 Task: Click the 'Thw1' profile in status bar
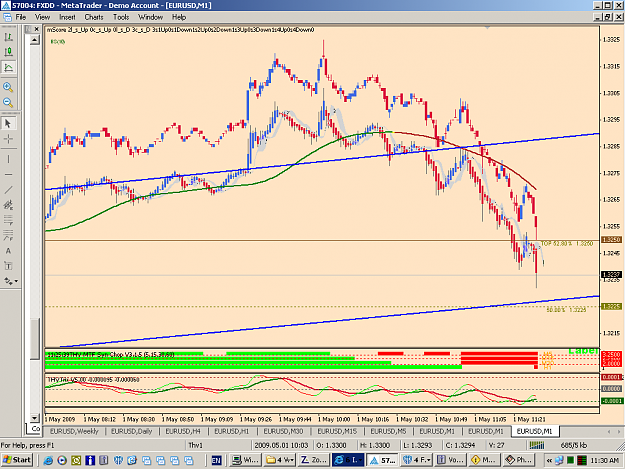195,445
